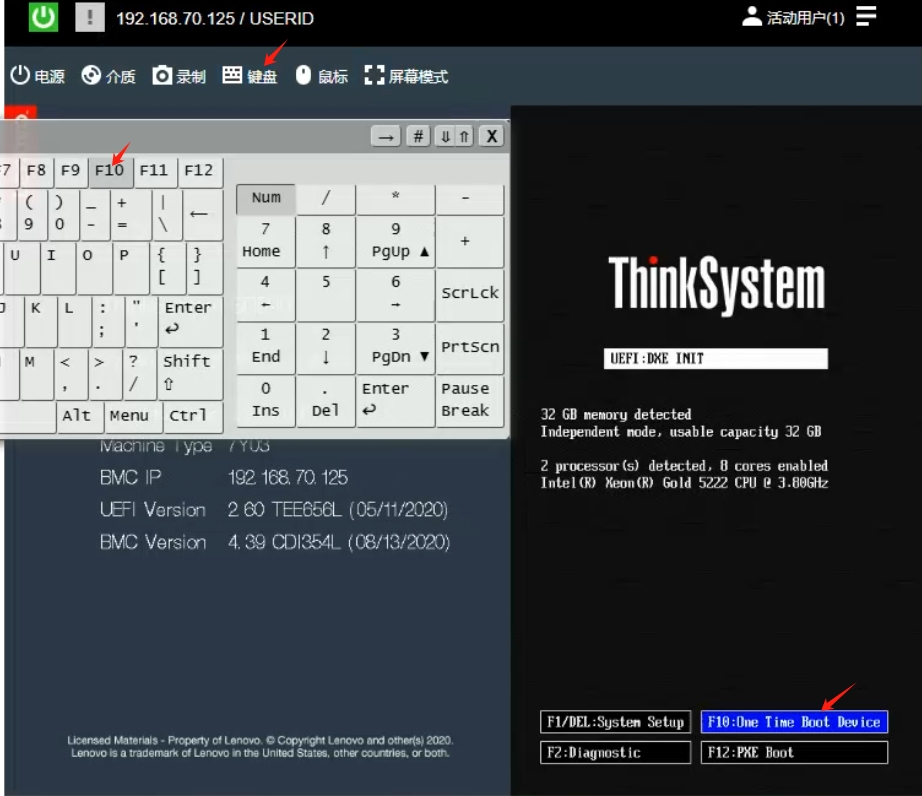This screenshot has width=922, height=796.
Task: Tap the PrtScn key
Action: [470, 348]
